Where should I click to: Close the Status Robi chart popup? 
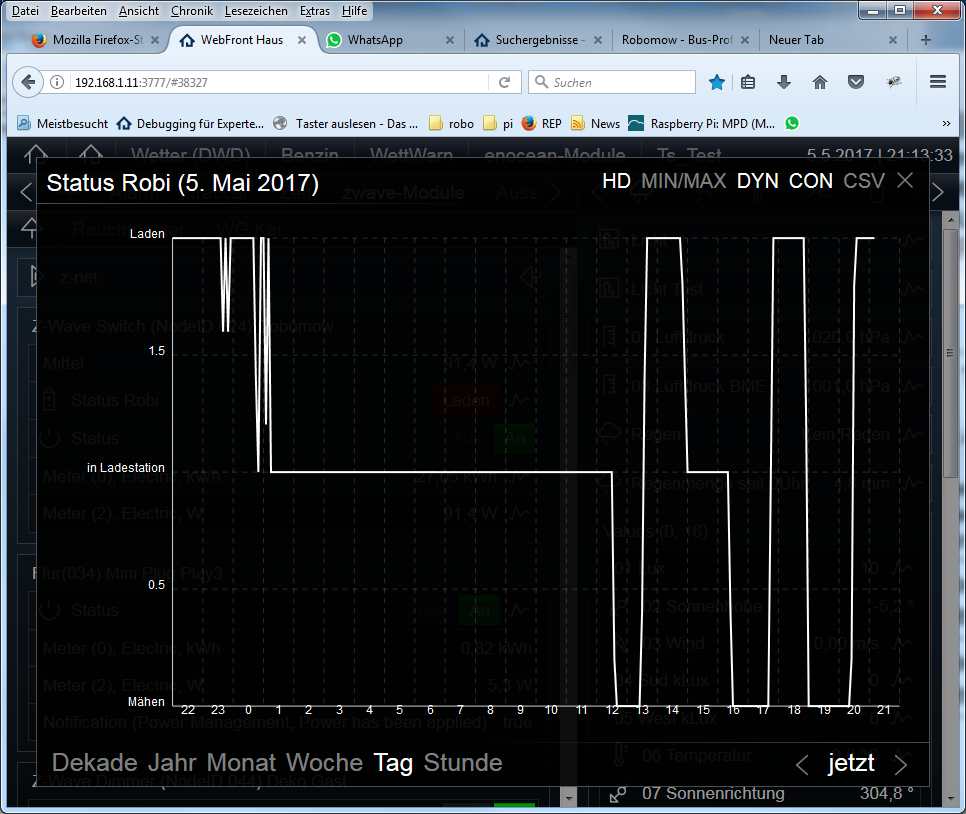click(905, 181)
